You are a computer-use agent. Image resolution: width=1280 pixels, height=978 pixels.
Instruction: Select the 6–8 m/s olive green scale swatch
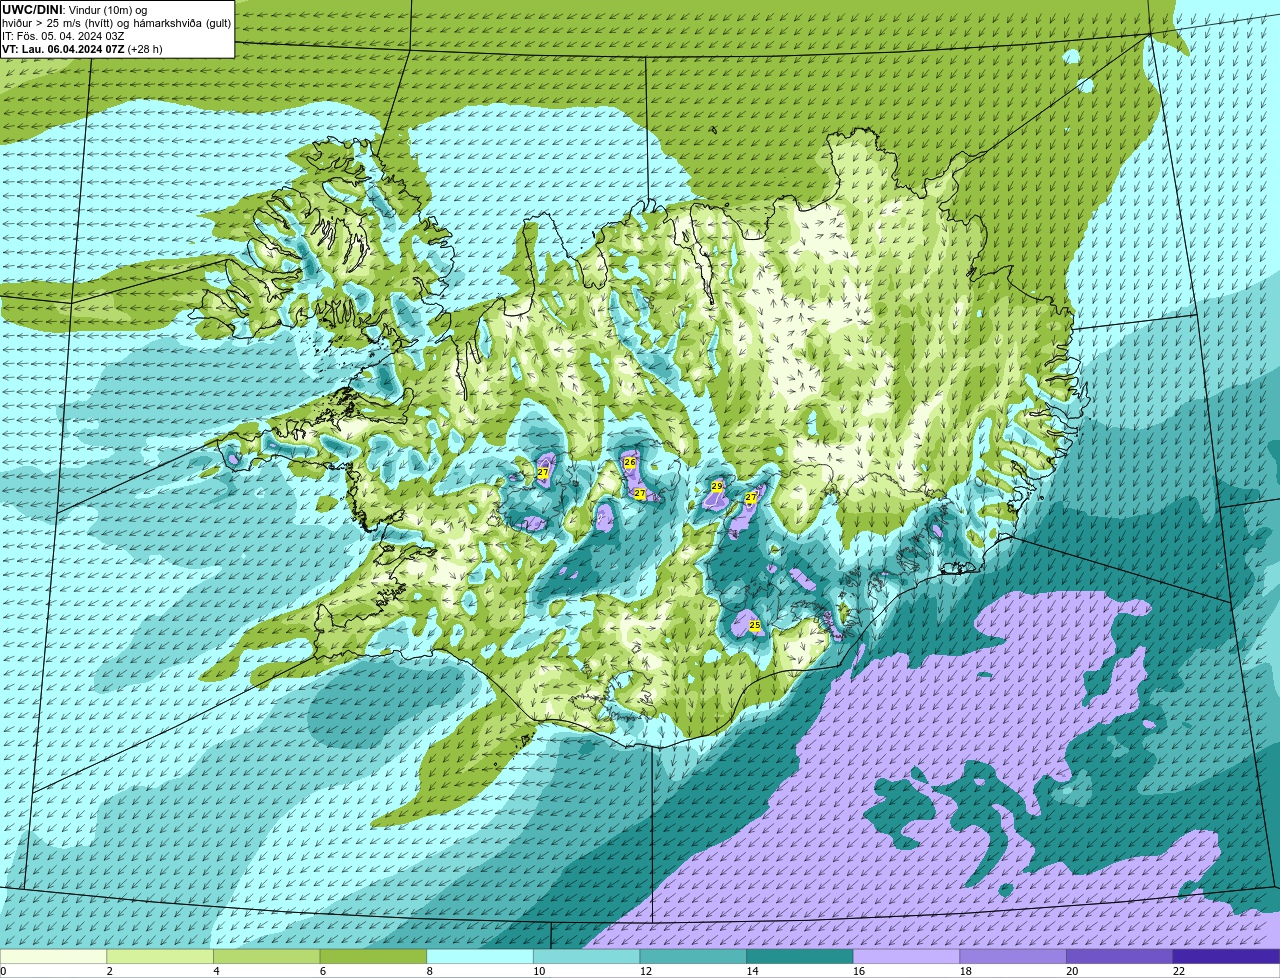point(373,957)
